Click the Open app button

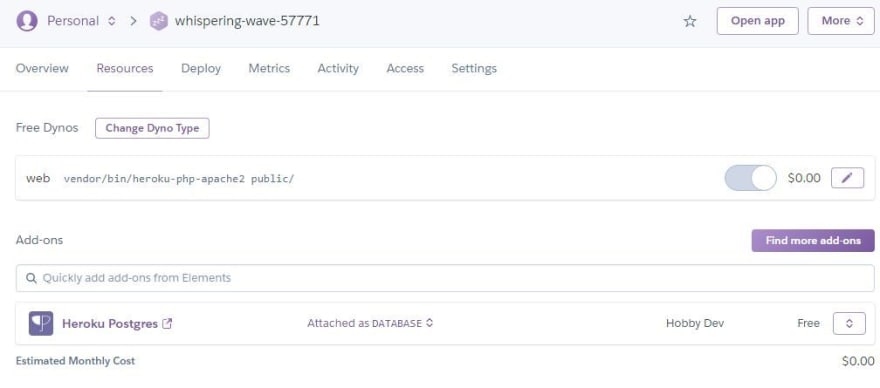758,21
